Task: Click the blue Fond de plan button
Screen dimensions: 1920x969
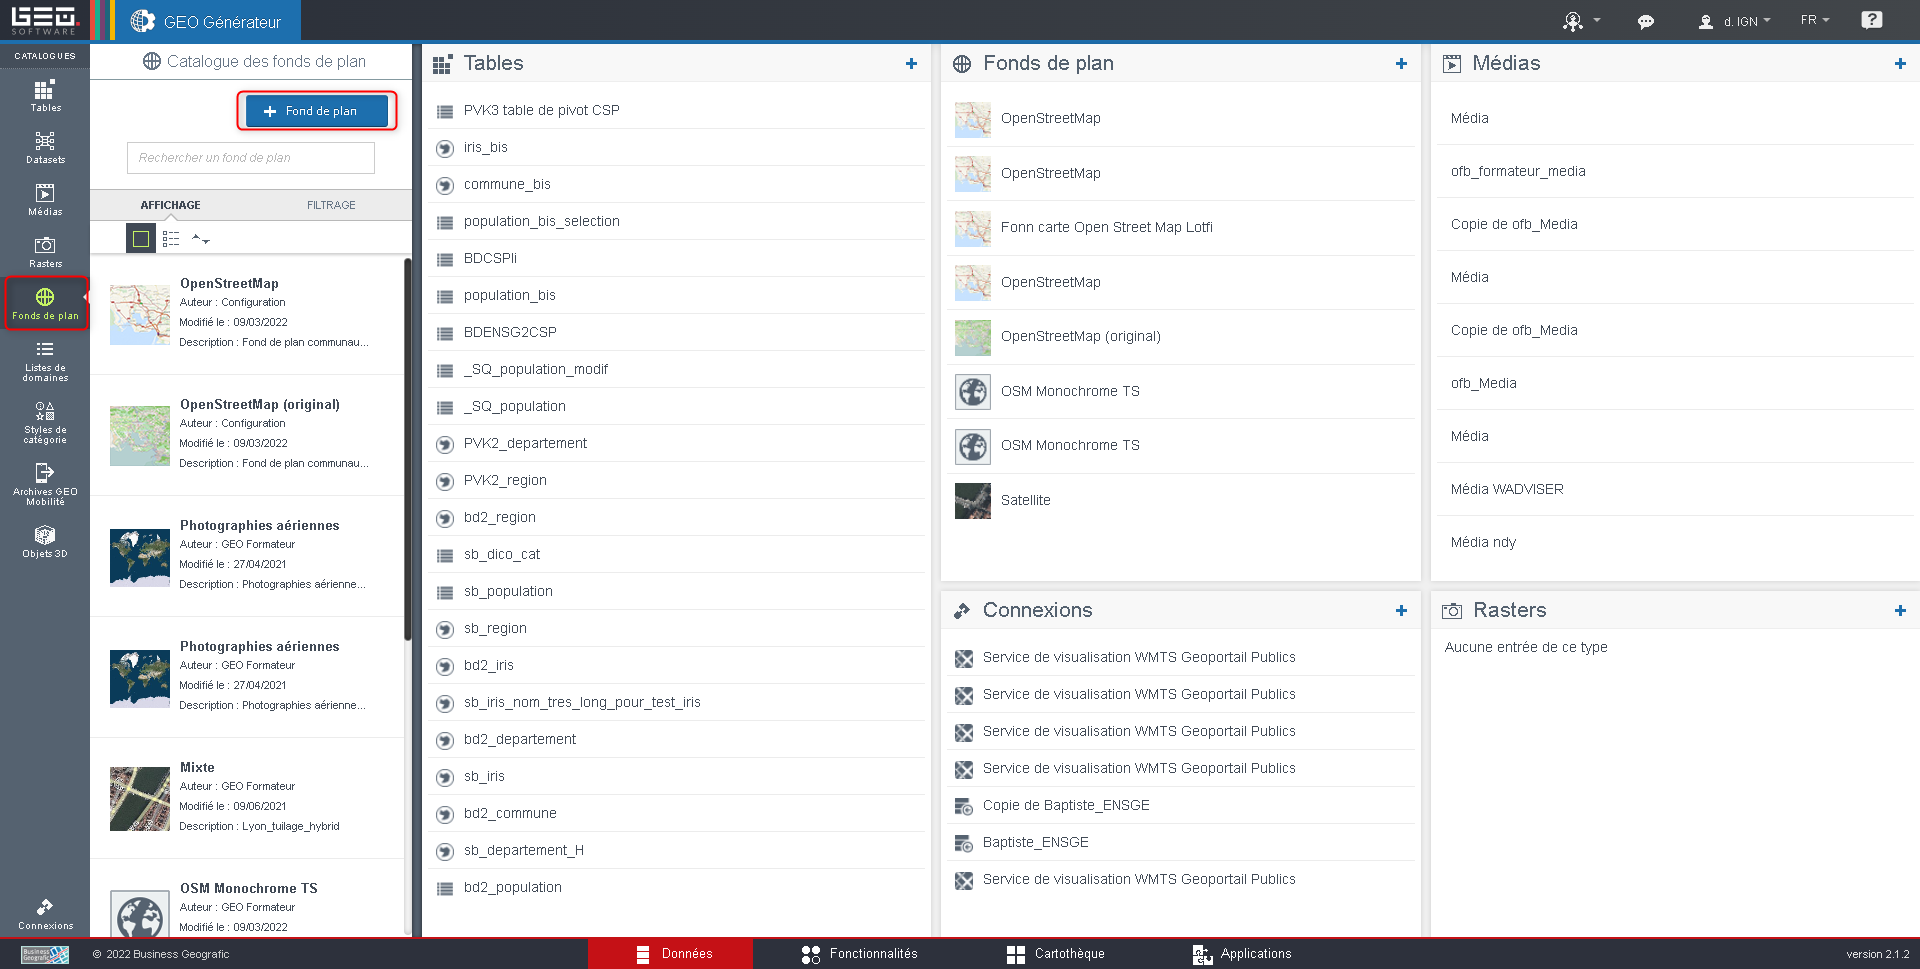Action: click(317, 111)
